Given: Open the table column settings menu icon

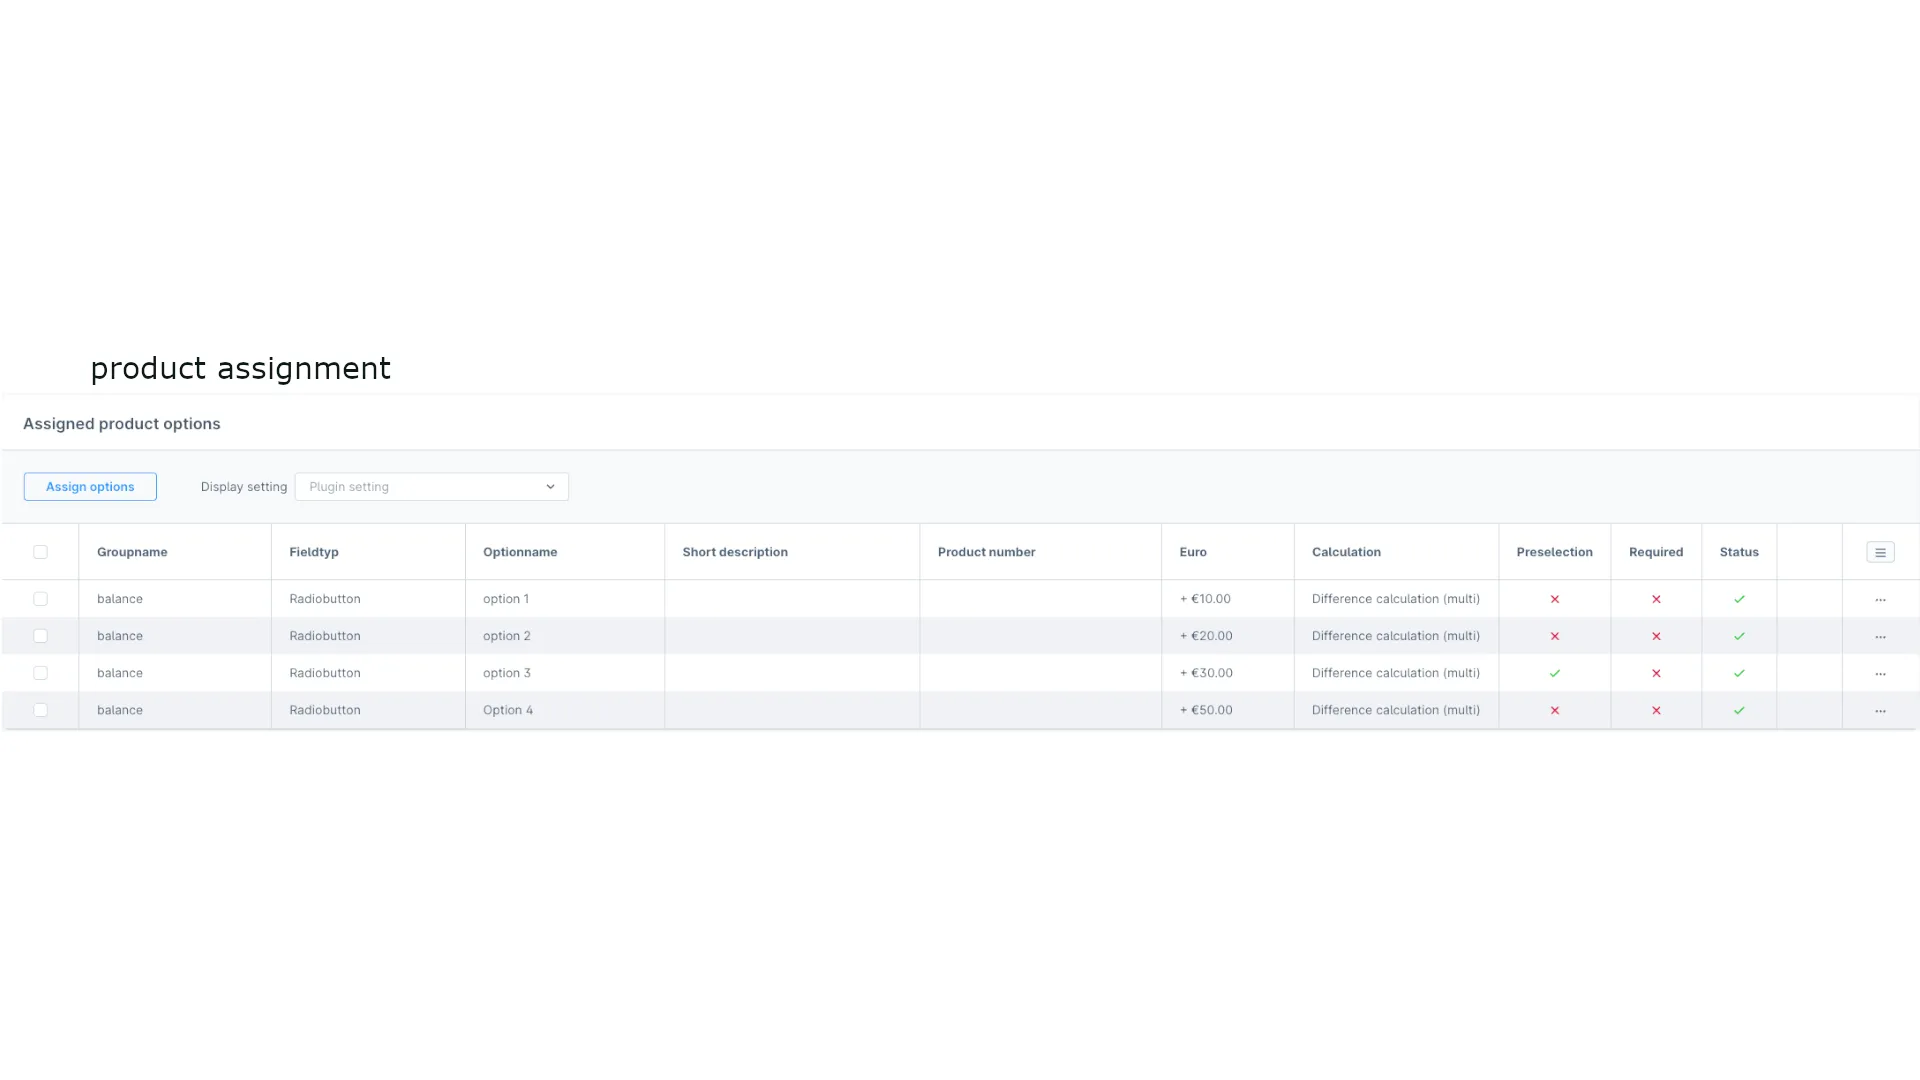Looking at the screenshot, I should (x=1882, y=552).
